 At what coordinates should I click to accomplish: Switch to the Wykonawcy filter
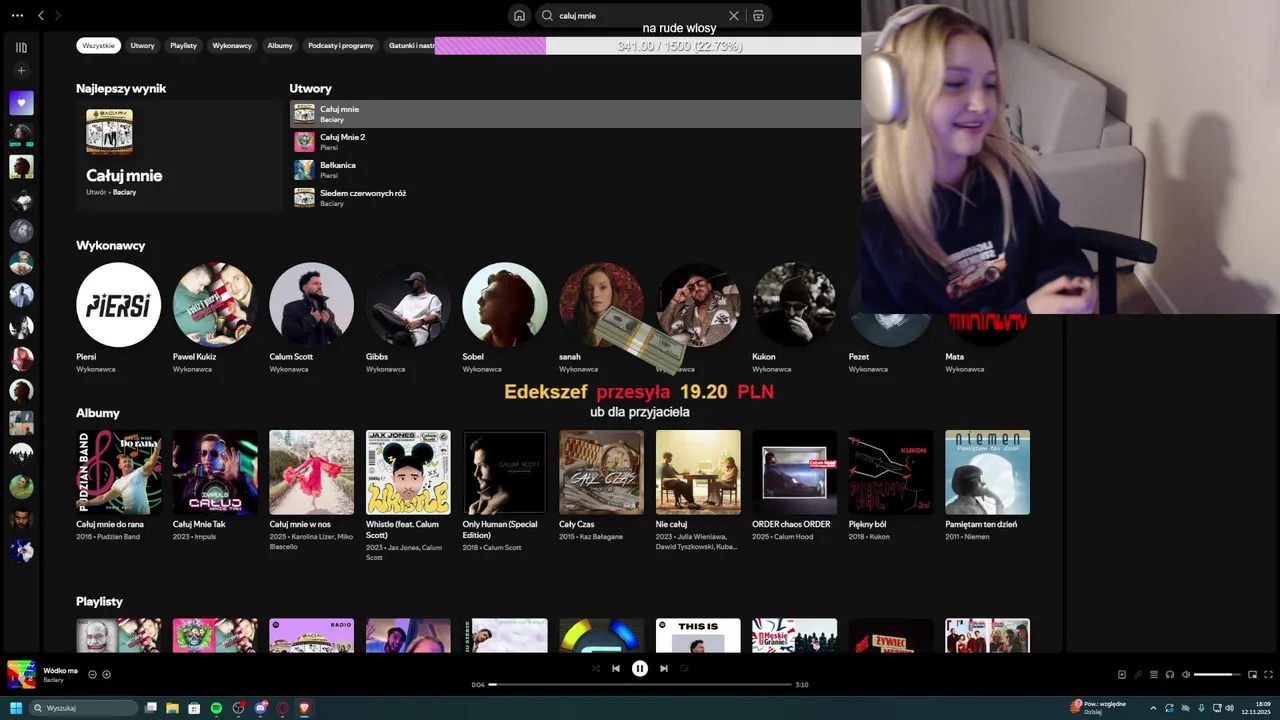[232, 45]
